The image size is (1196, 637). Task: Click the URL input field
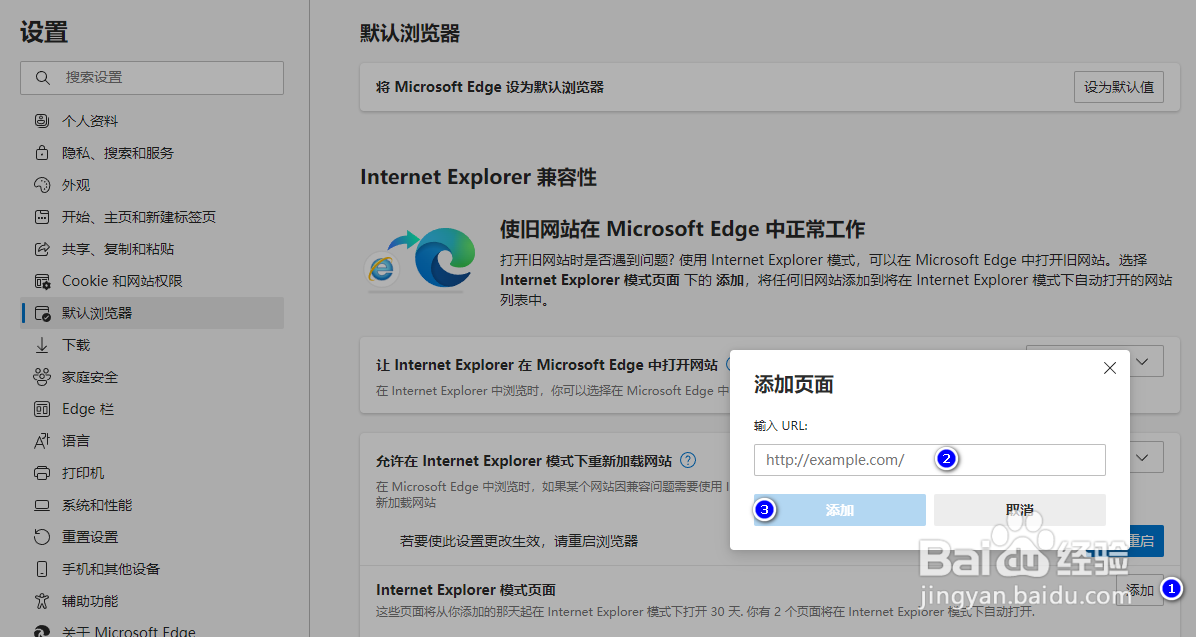pos(929,460)
